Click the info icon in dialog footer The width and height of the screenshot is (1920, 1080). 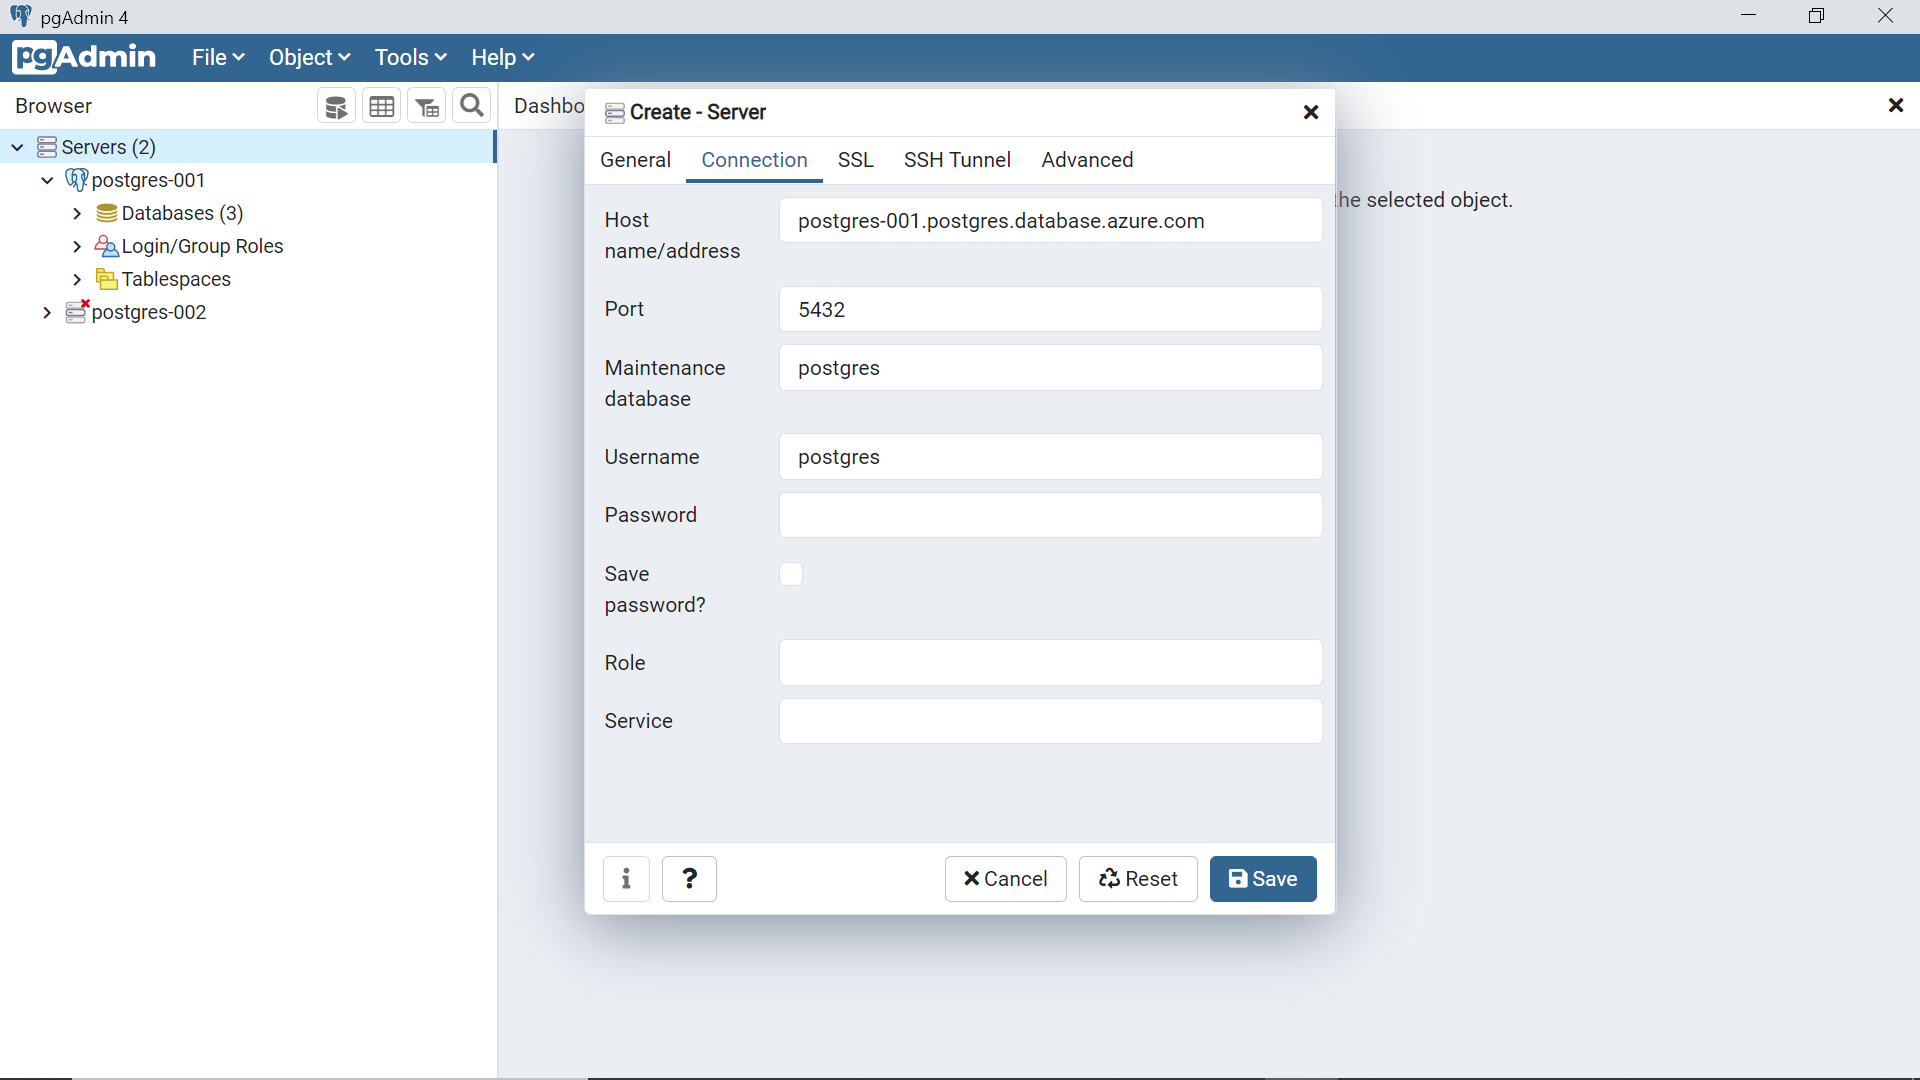click(626, 879)
